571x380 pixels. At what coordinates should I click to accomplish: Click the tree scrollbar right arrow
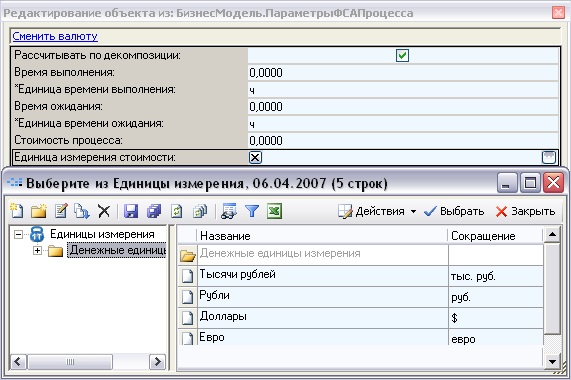coord(157,361)
